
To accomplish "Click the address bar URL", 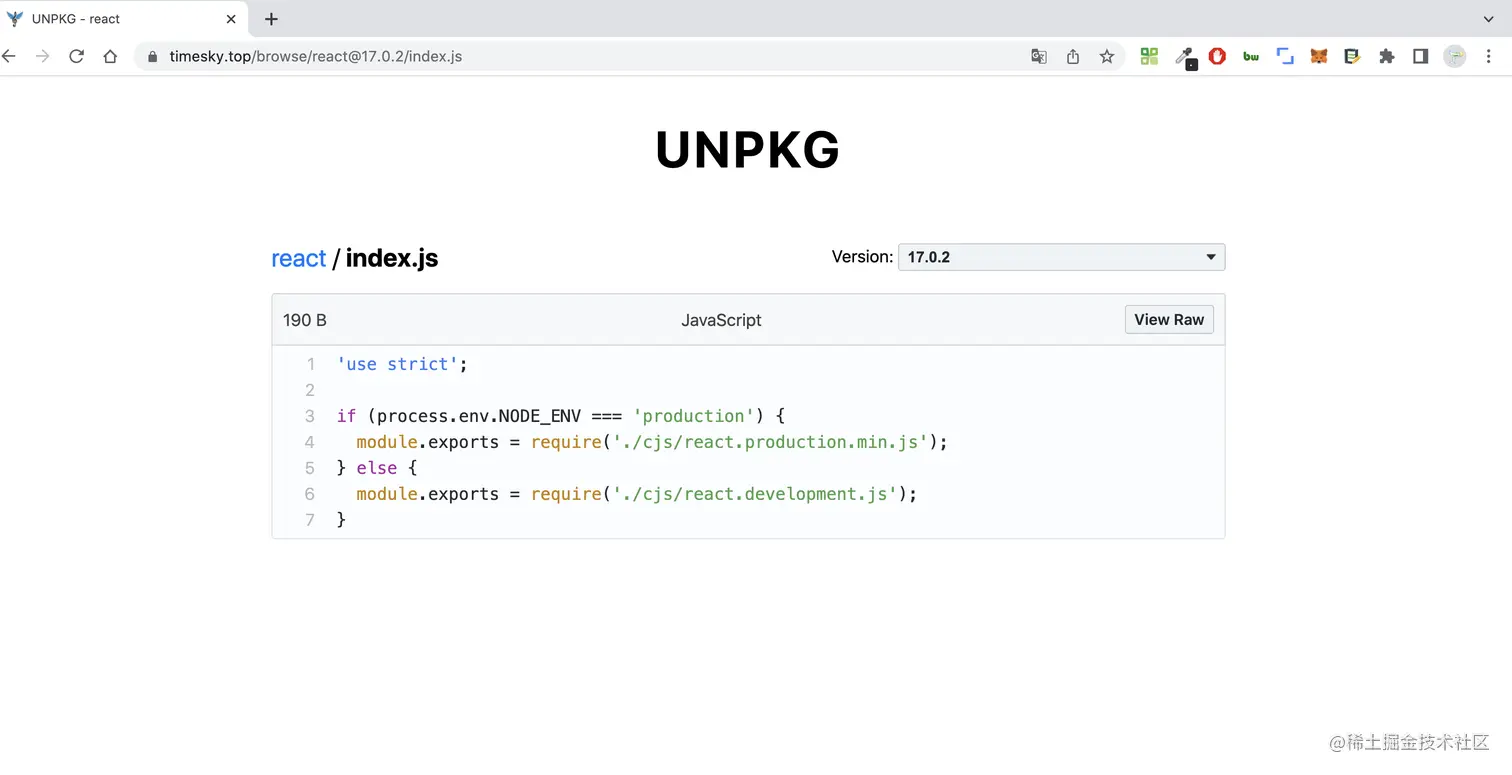I will pyautogui.click(x=316, y=57).
